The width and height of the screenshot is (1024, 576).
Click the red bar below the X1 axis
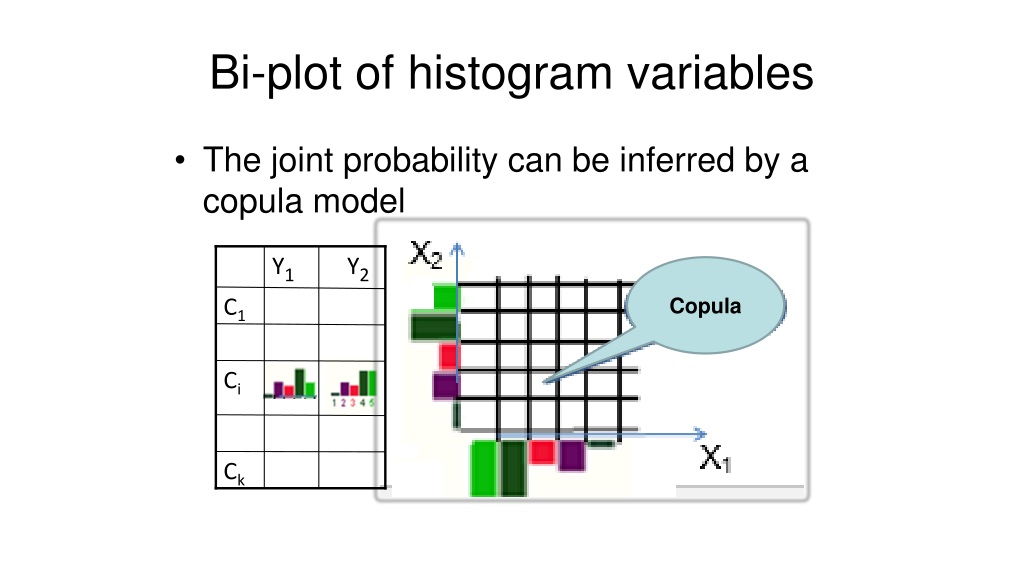point(542,451)
